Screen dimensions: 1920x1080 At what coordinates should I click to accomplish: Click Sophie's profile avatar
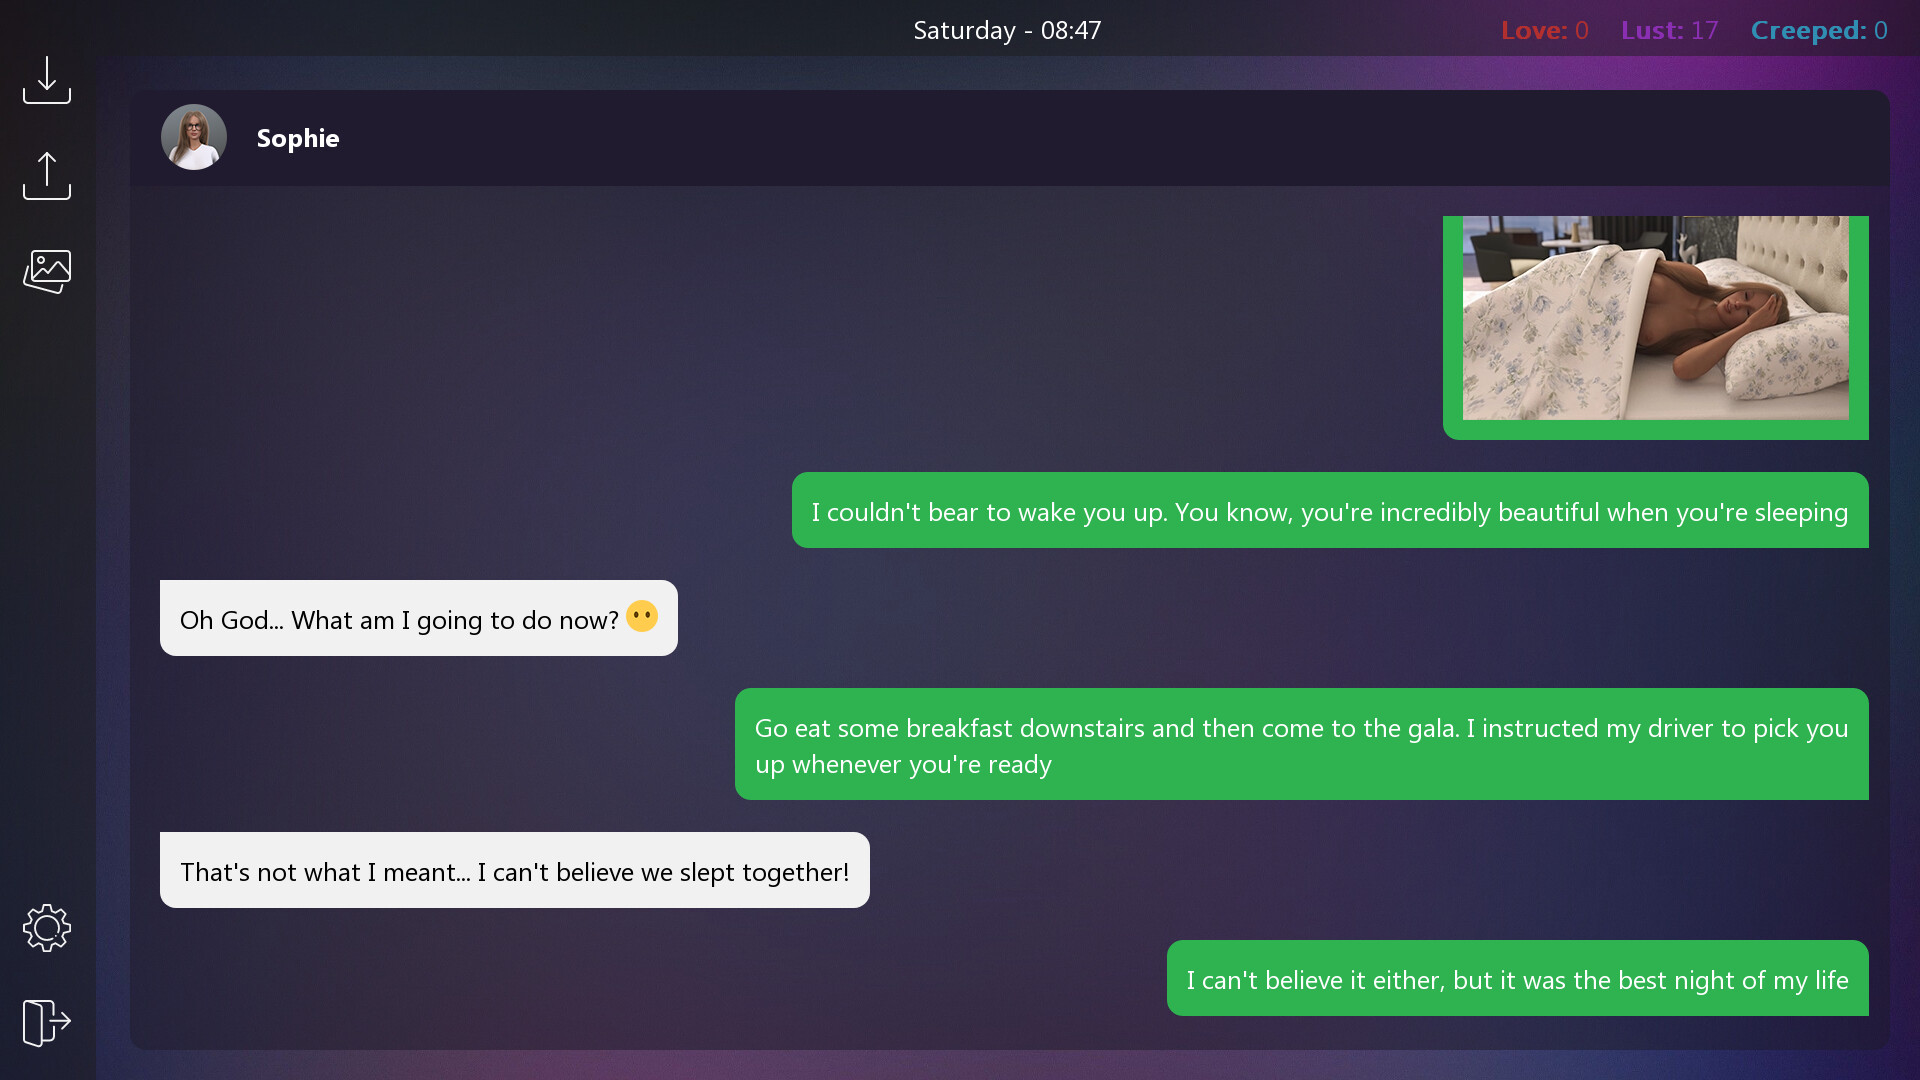[194, 137]
